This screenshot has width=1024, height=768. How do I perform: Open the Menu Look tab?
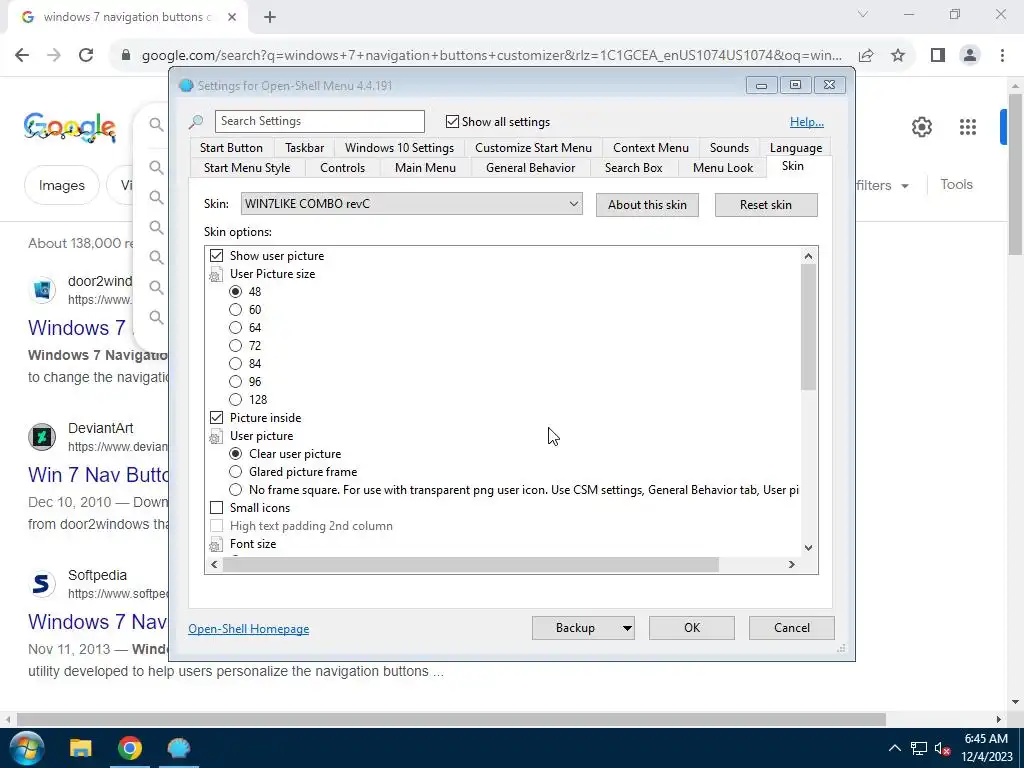[723, 168]
